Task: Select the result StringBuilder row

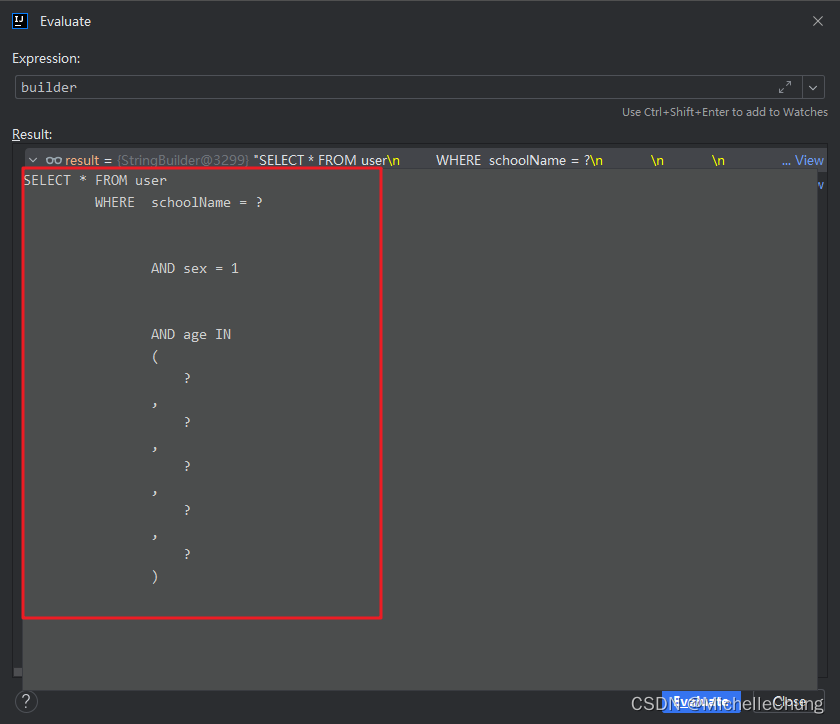Action: (x=425, y=160)
